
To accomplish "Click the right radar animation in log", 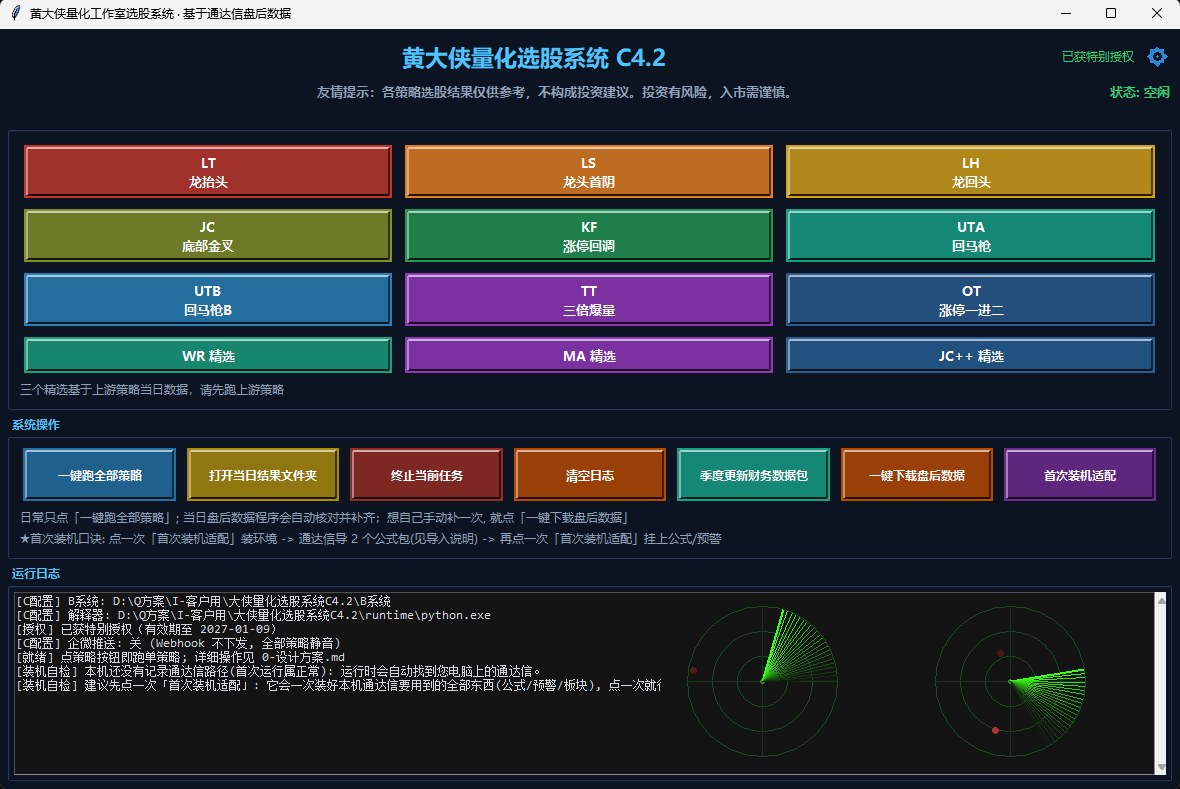I will pyautogui.click(x=1010, y=681).
